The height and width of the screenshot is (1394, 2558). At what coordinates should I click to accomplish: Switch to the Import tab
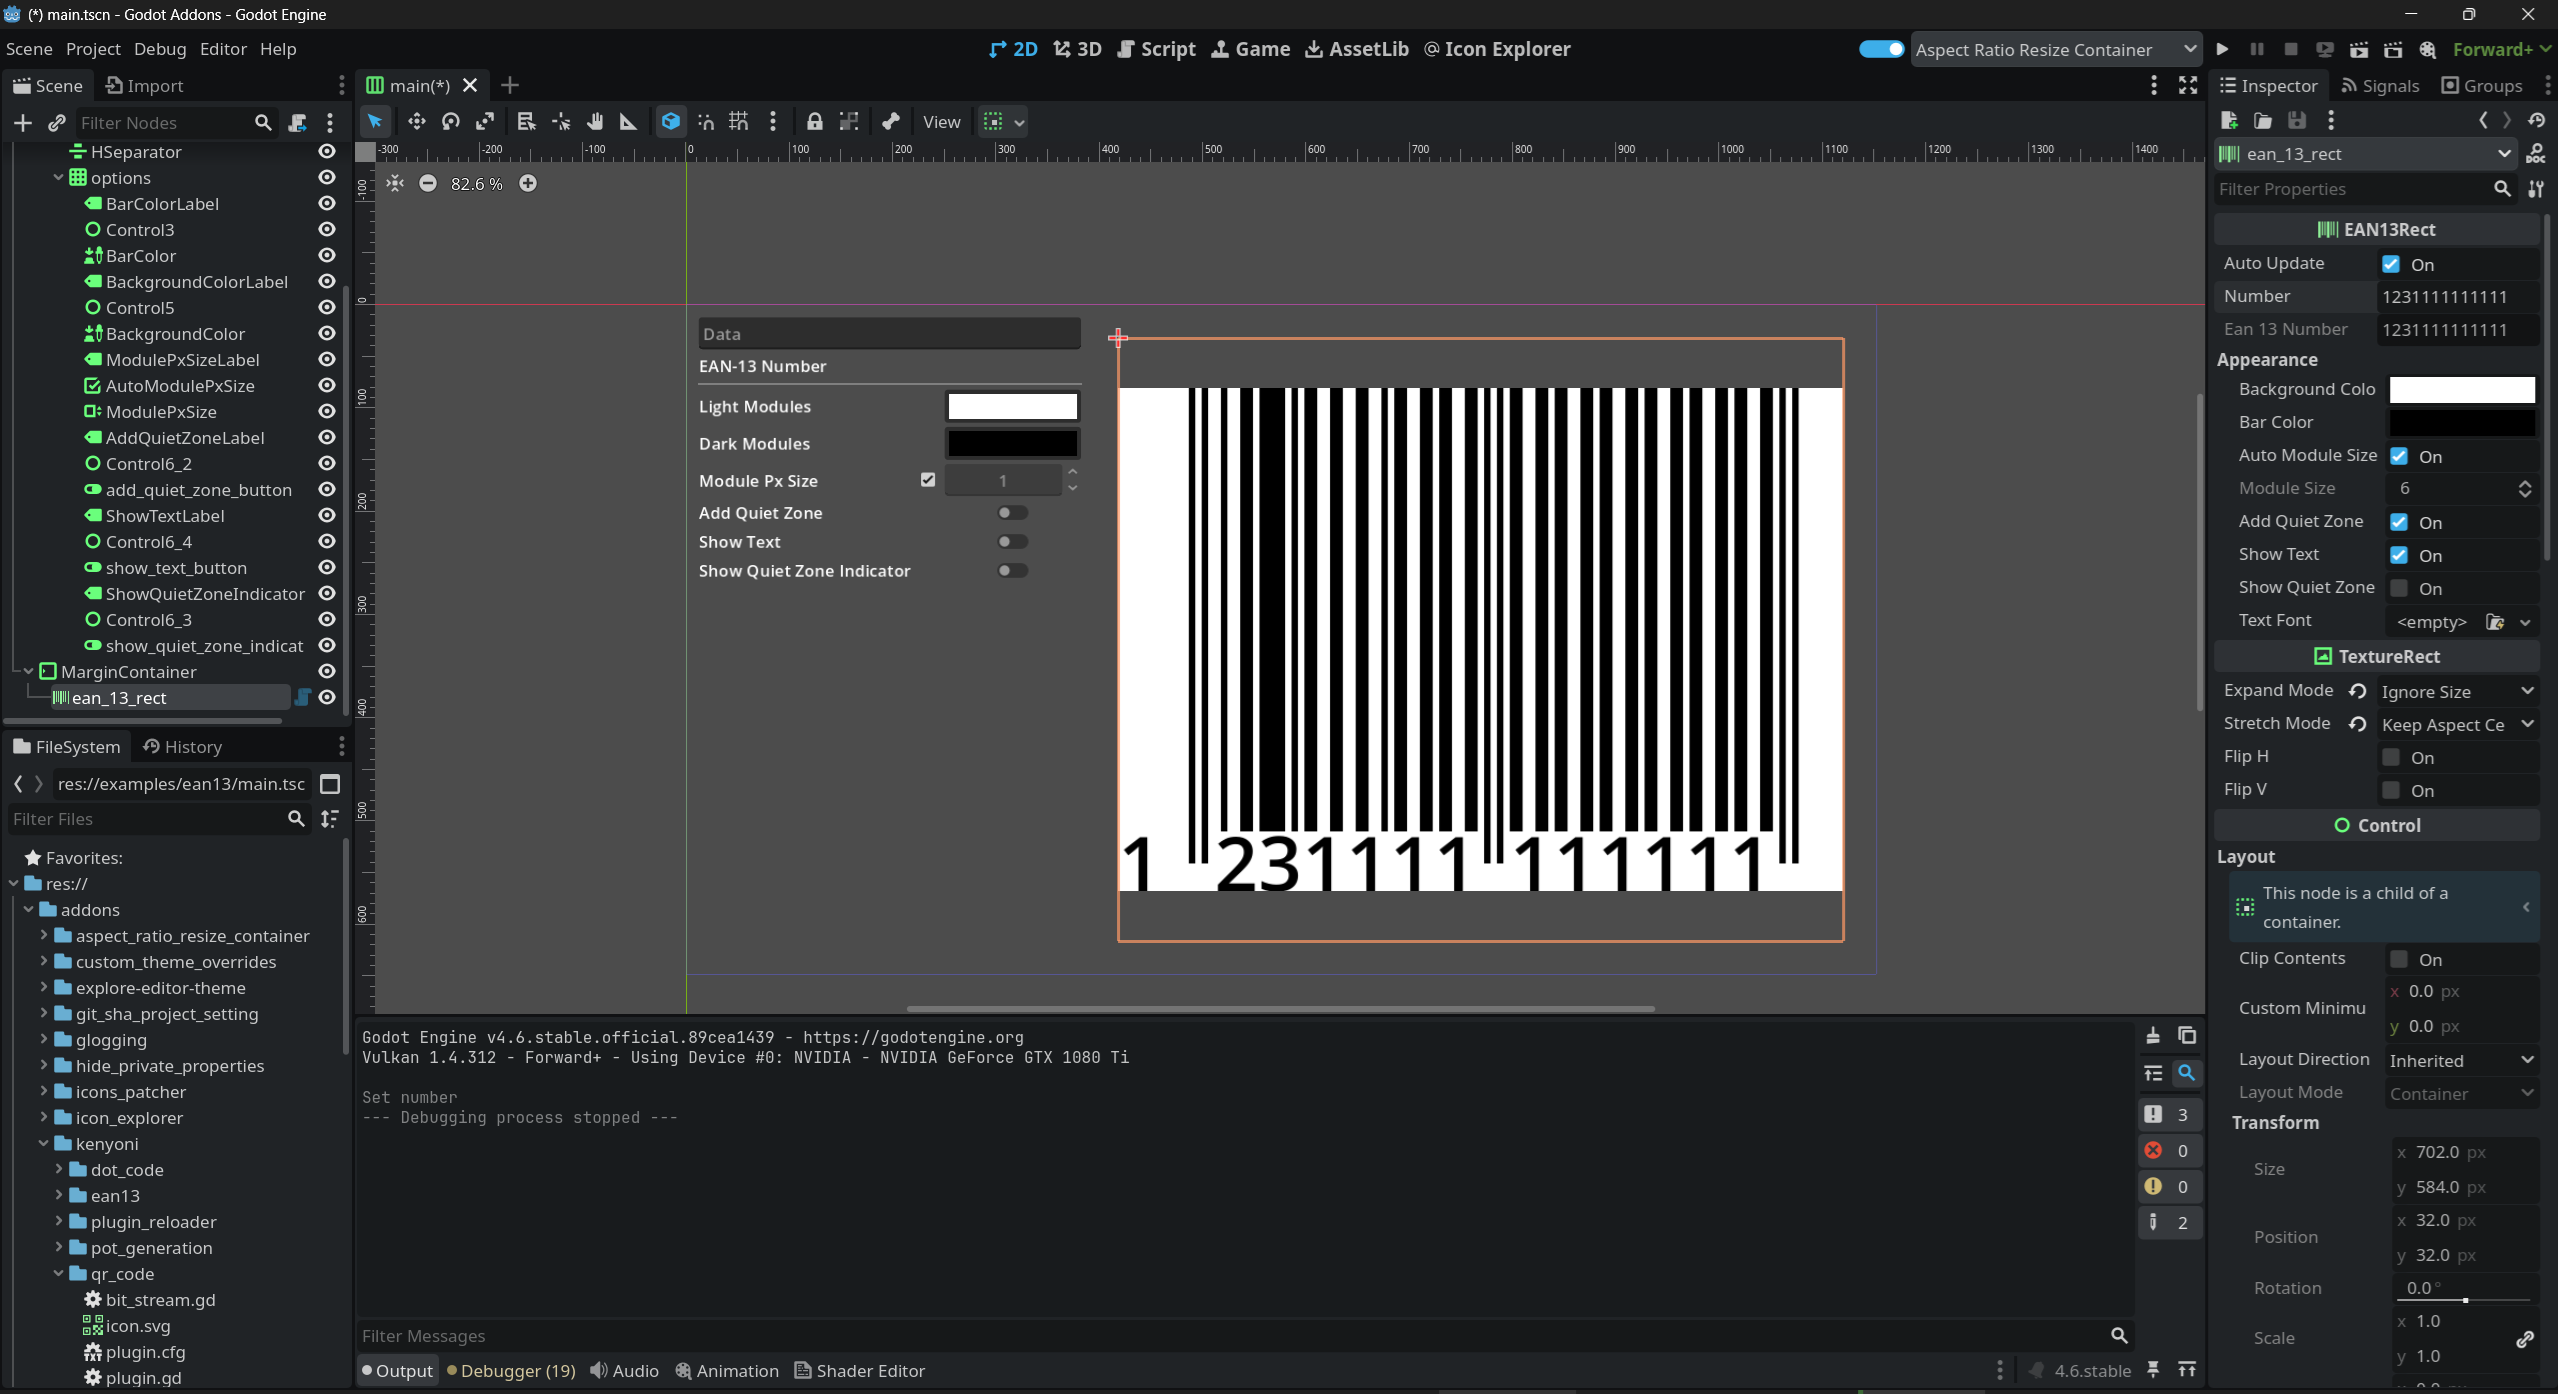145,86
